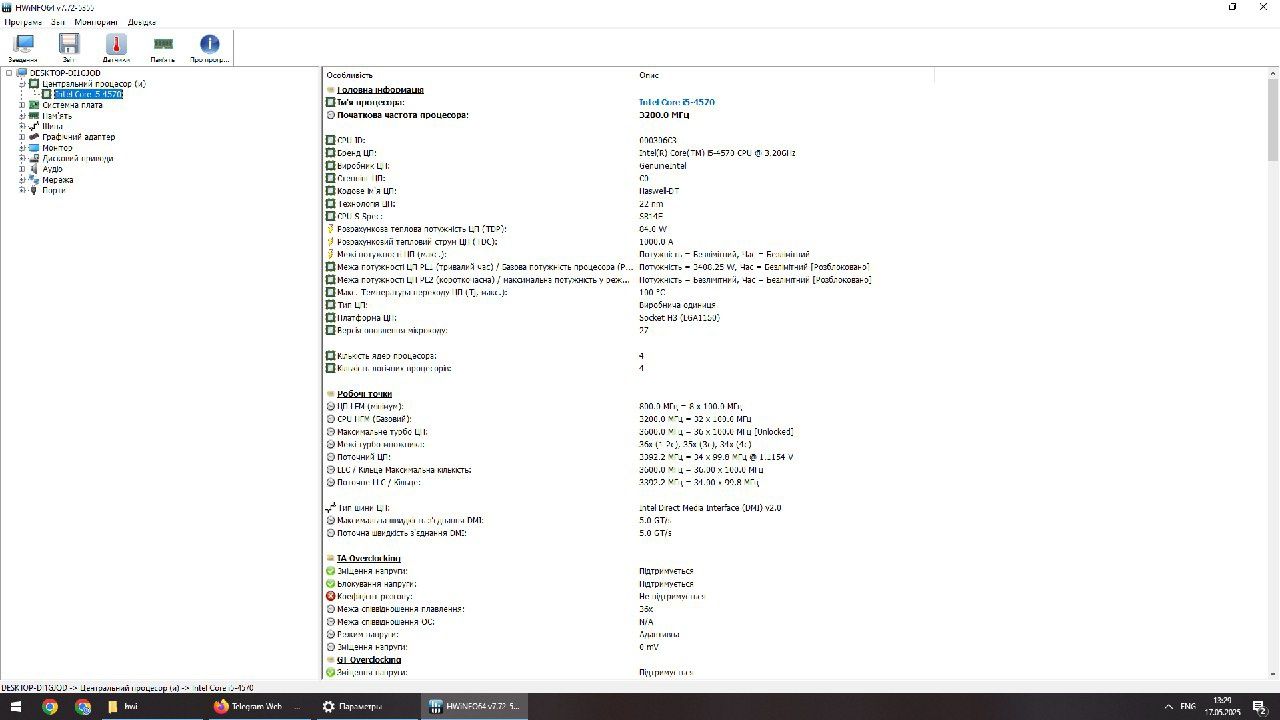Click the scrollbar down arrow of details pane
Screen dimensions: 1280x720
click(x=1273, y=674)
